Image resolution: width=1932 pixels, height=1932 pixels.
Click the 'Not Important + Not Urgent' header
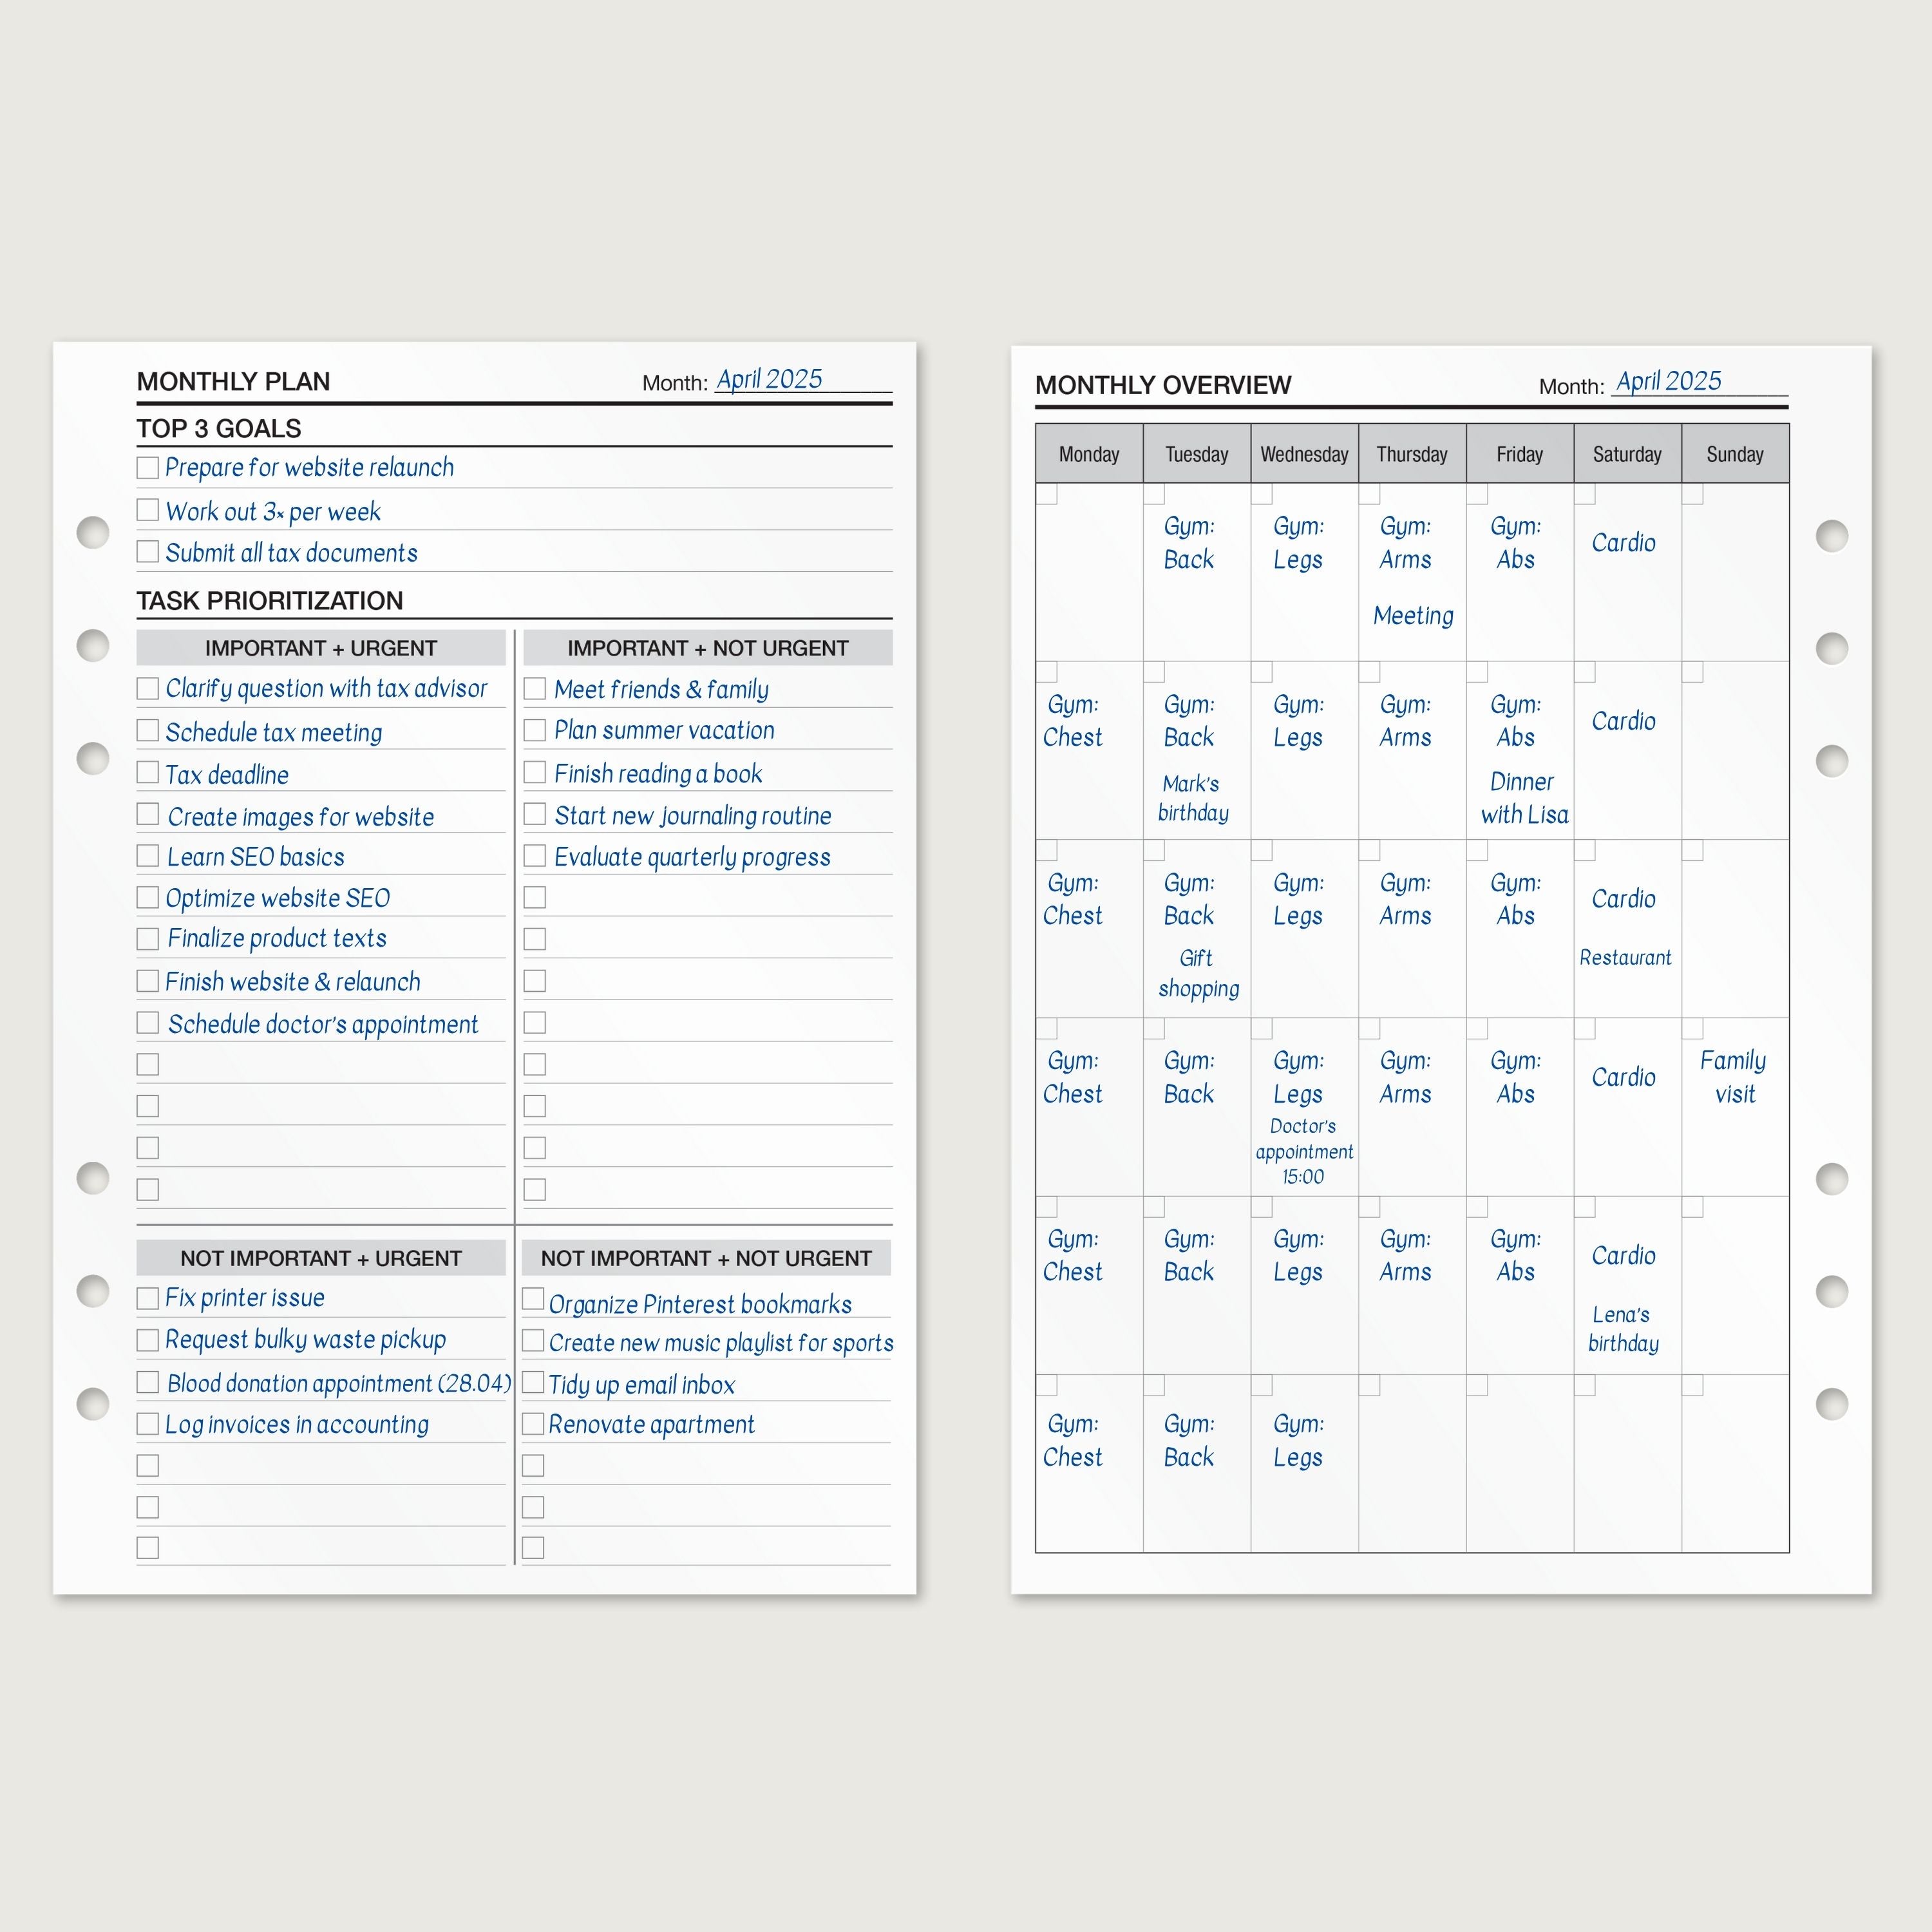point(706,1258)
